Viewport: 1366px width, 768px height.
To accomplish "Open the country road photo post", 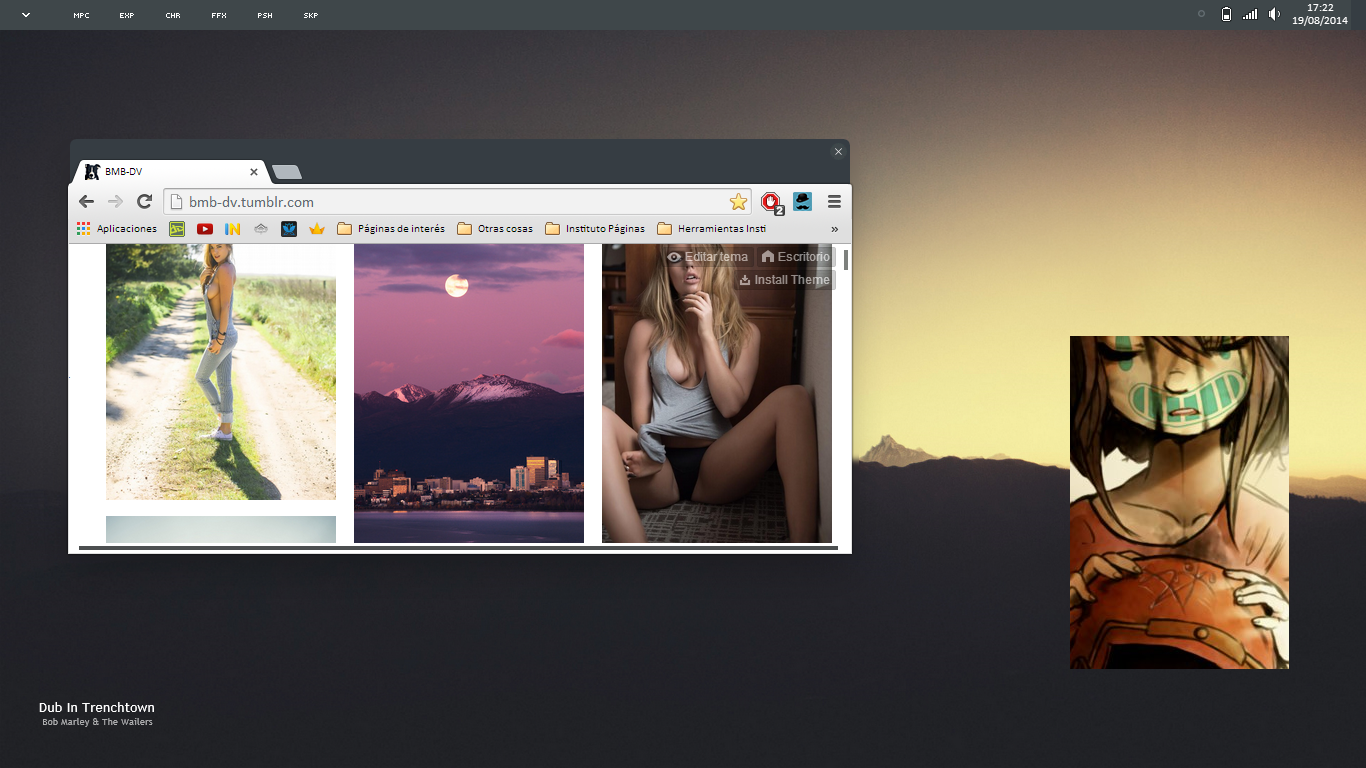I will [221, 372].
